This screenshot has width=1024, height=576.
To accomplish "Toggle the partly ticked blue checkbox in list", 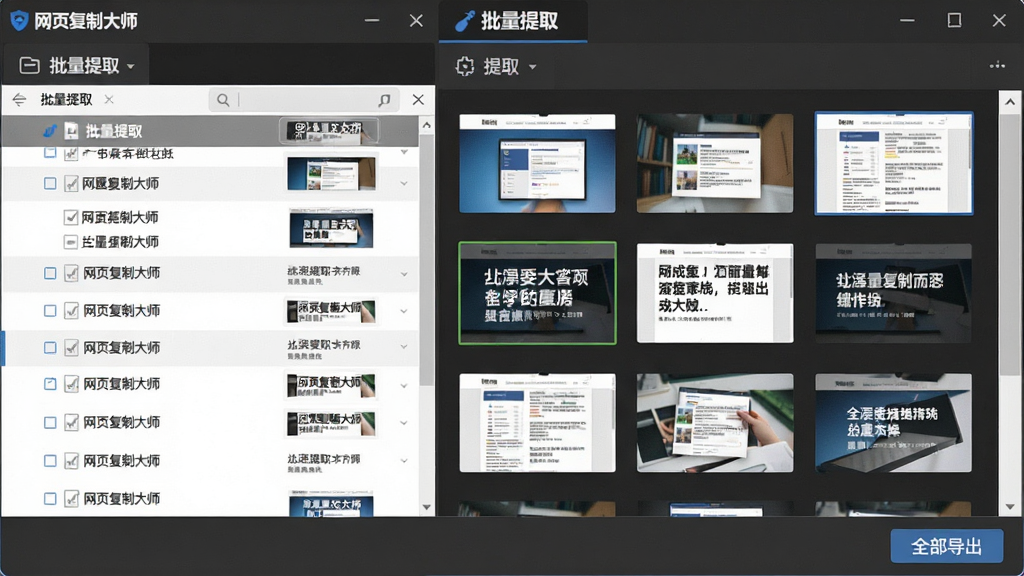I will click(50, 384).
